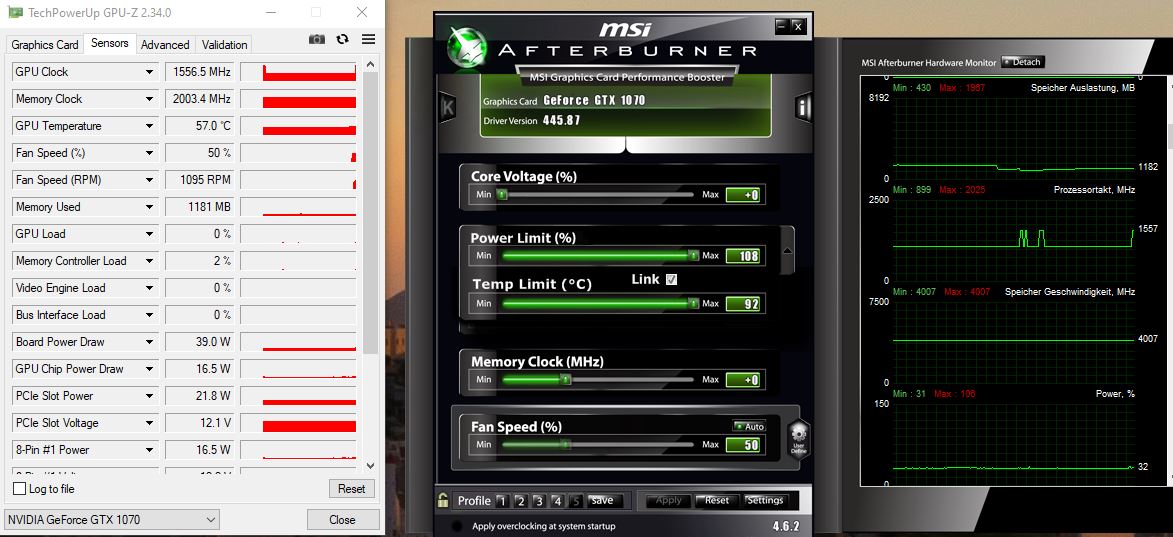The image size is (1173, 537).
Task: Select Afterburner profile slot 2
Action: [x=521, y=501]
